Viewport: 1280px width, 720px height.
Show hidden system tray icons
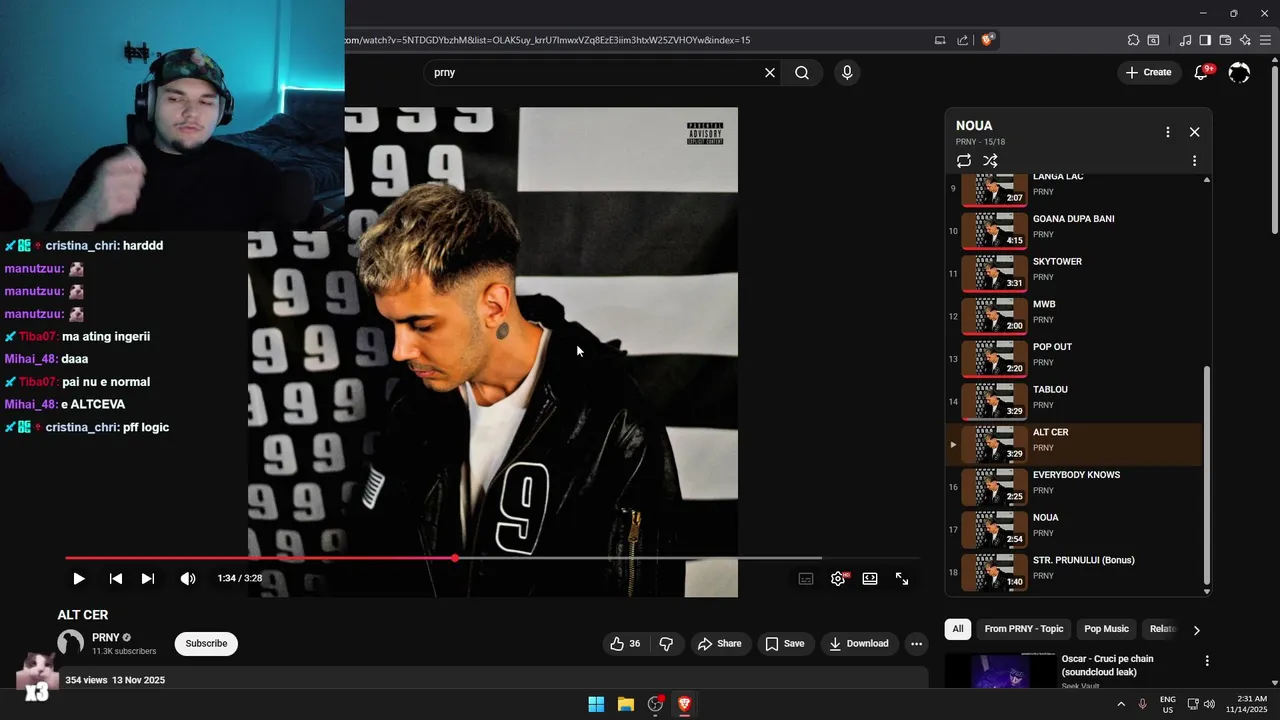[1121, 704]
